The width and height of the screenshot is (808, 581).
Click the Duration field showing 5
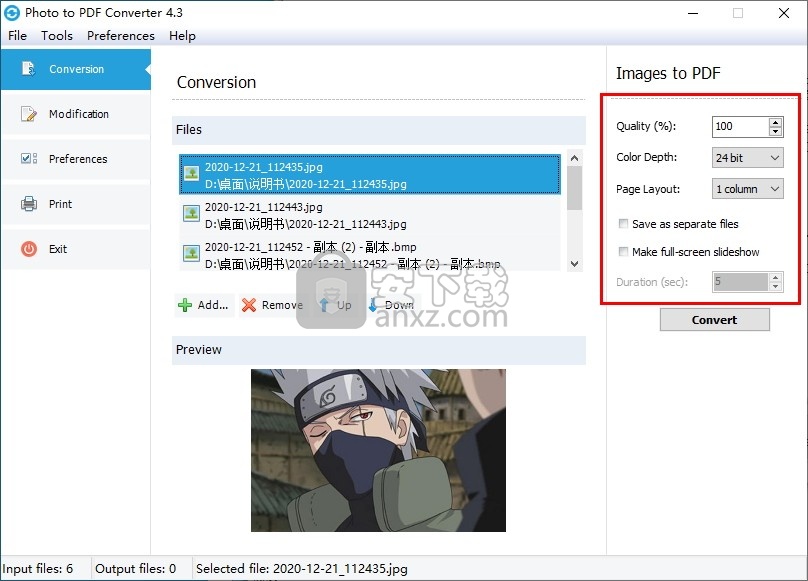click(741, 281)
